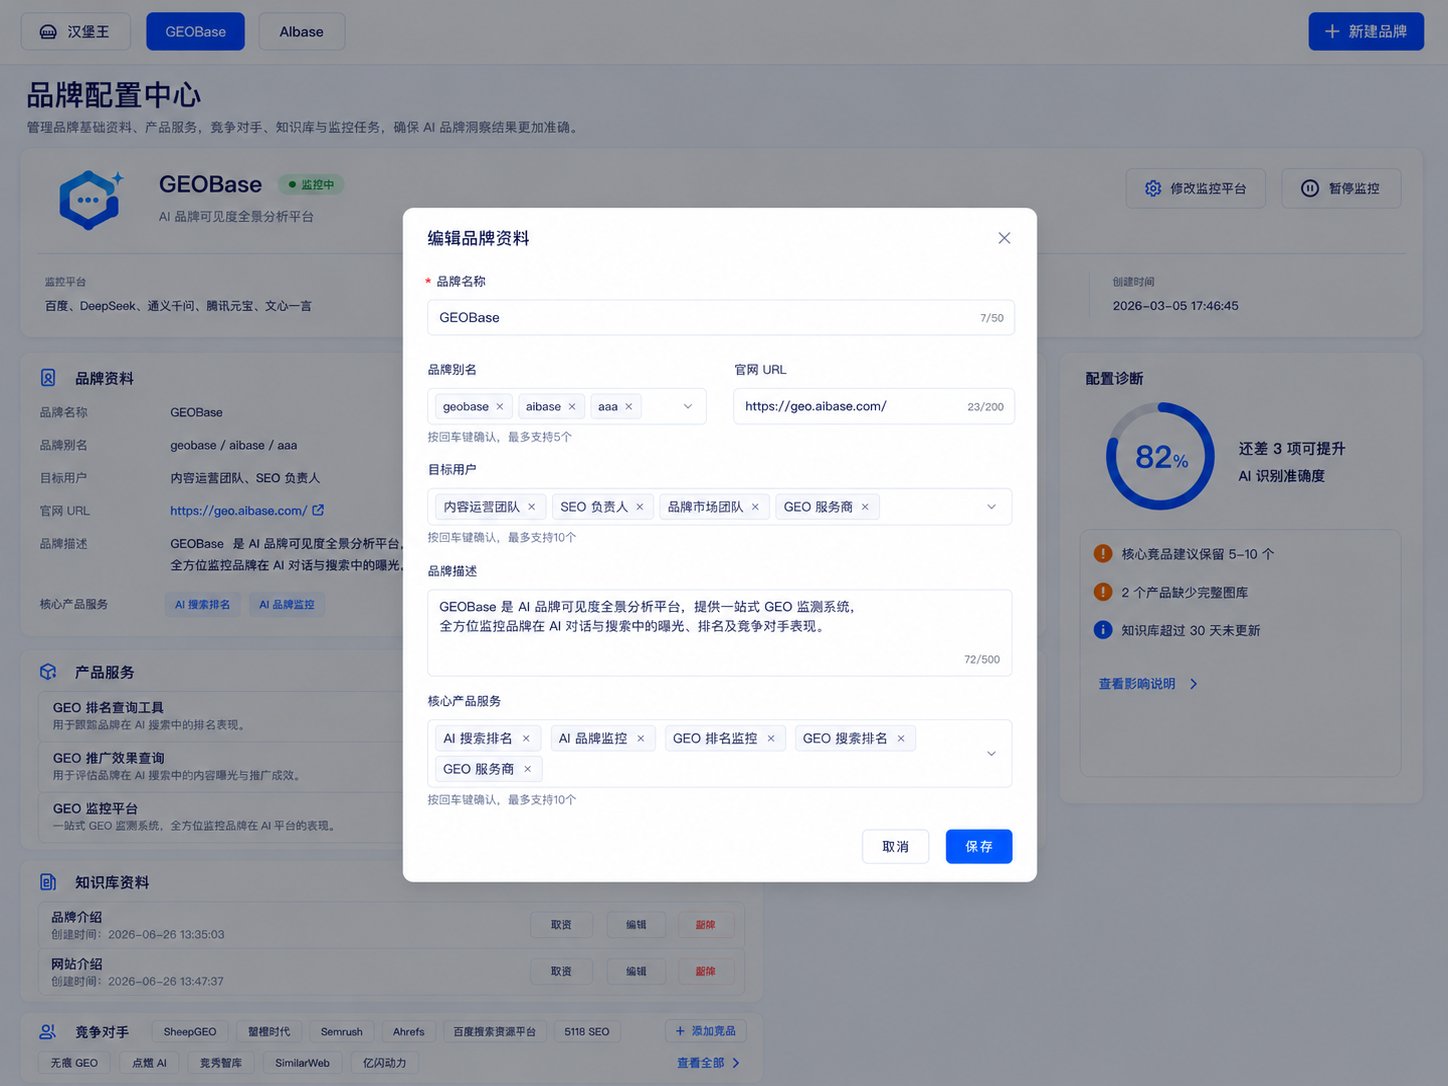The width and height of the screenshot is (1448, 1086).
Task: Click the warning icon beside 2 个产品缺少完整图库
Action: (1103, 592)
